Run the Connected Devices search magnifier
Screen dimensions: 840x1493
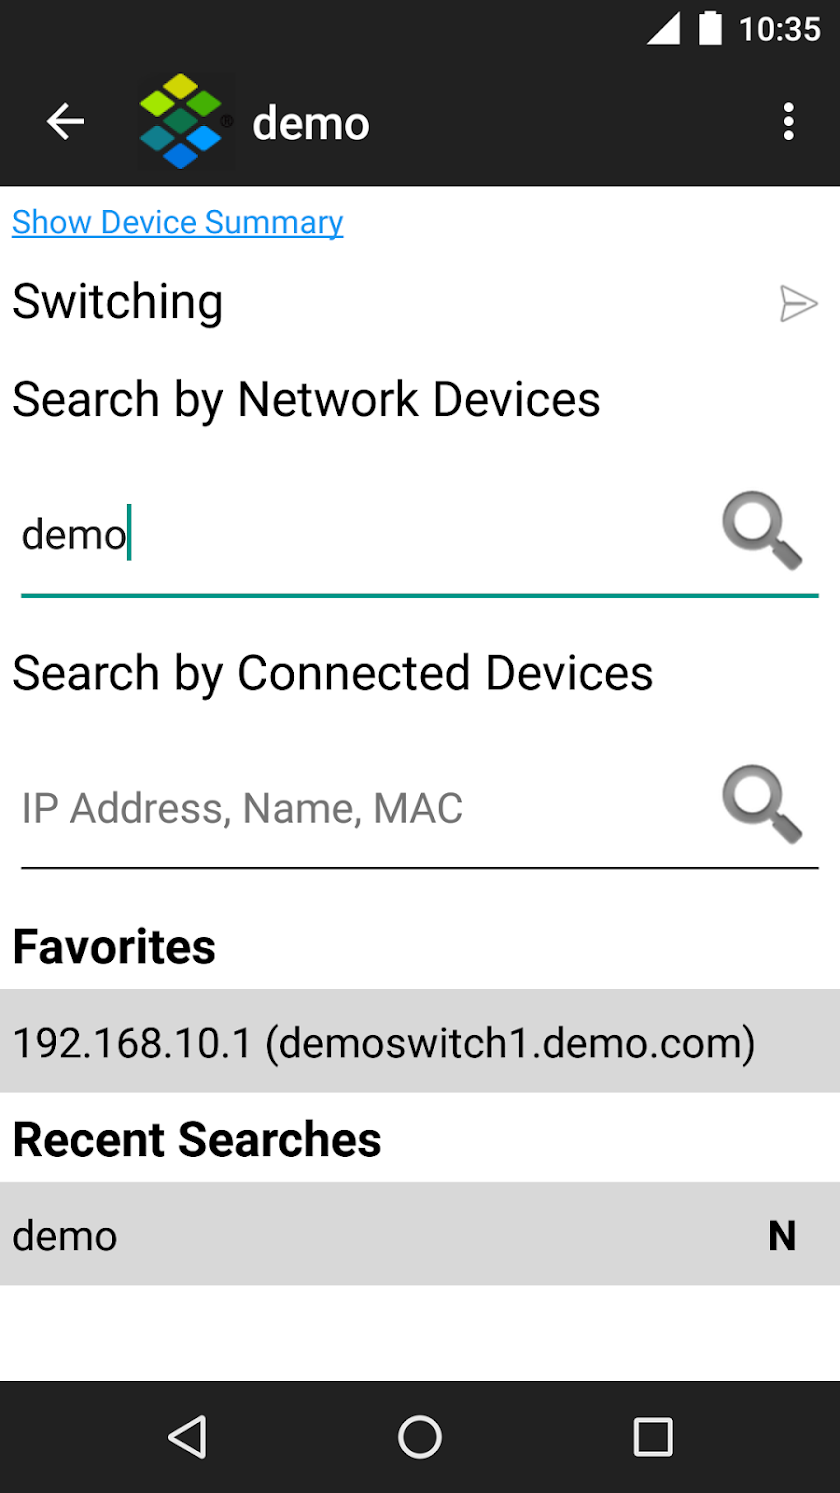pyautogui.click(x=763, y=806)
